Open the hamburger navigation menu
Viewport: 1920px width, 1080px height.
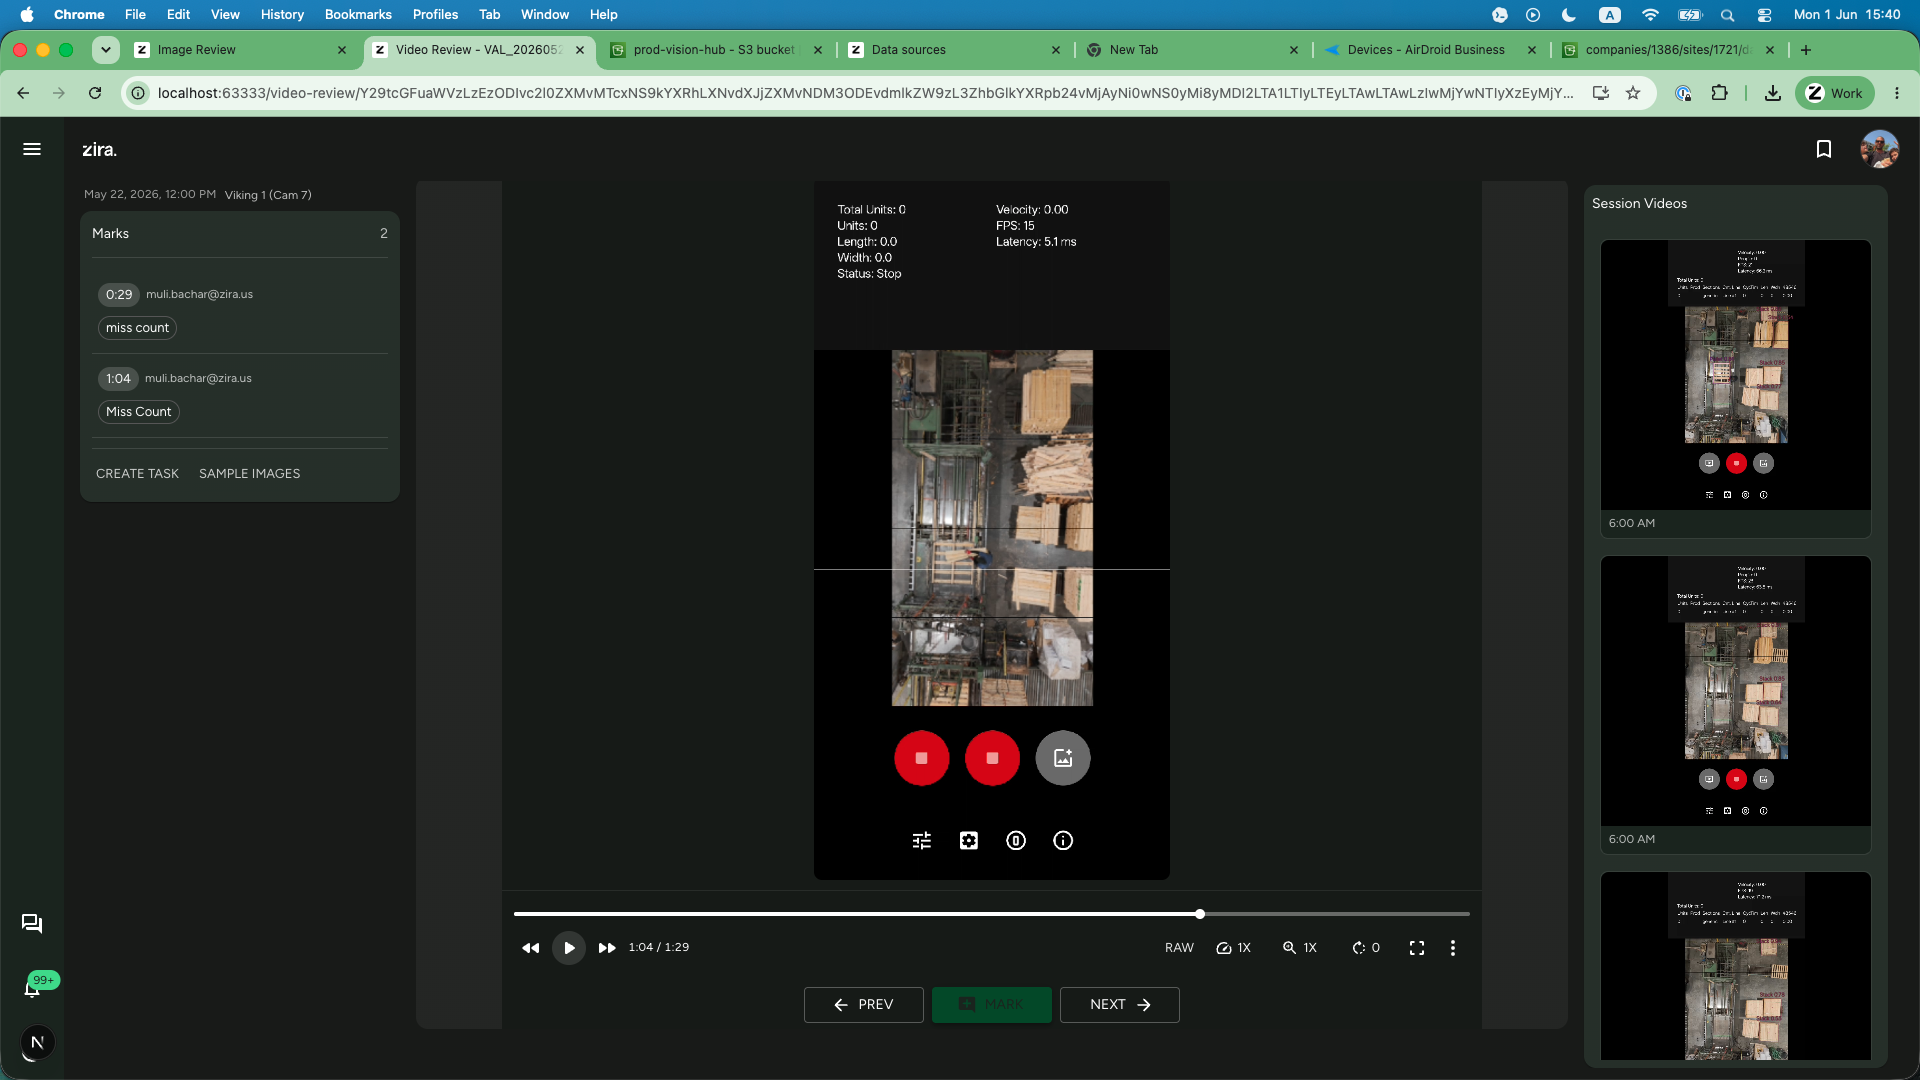32,149
